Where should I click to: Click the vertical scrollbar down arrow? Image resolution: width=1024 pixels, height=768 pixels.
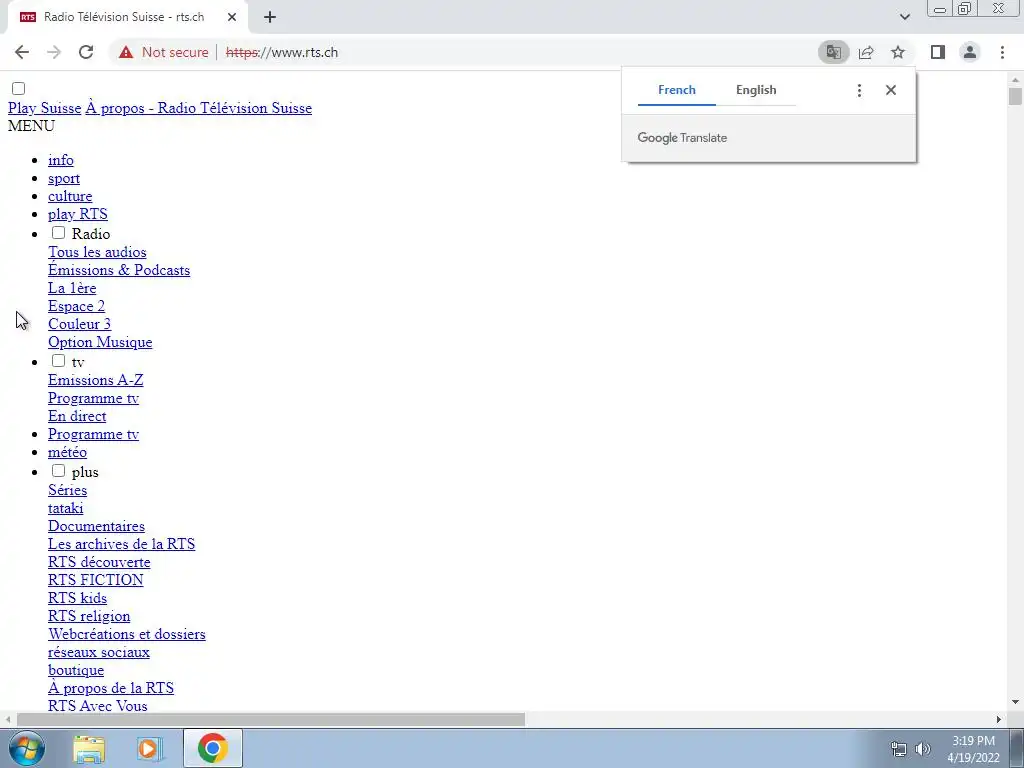[x=1015, y=702]
